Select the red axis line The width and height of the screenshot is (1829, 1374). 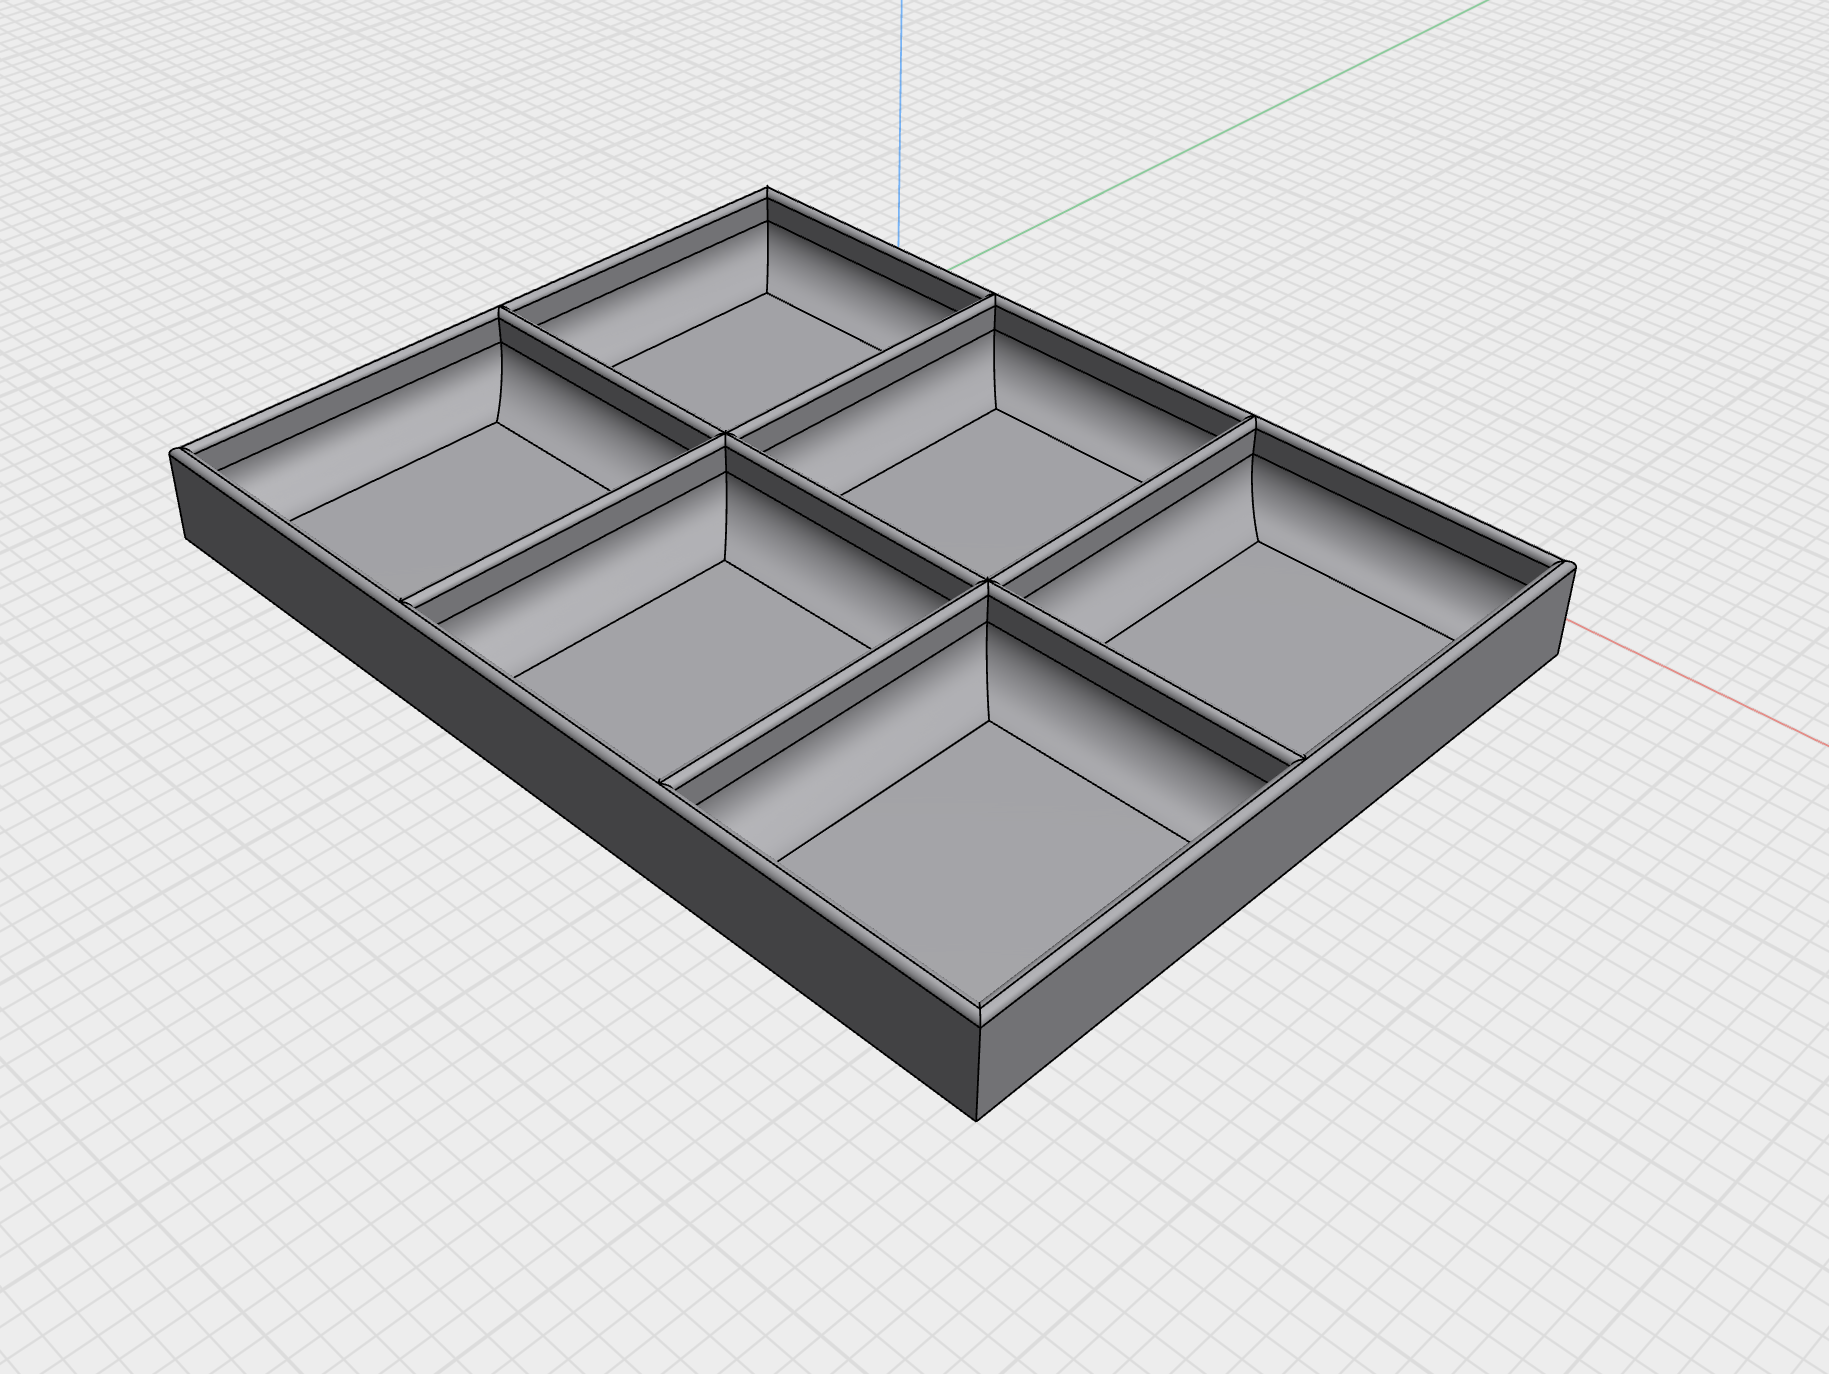(x=1696, y=682)
